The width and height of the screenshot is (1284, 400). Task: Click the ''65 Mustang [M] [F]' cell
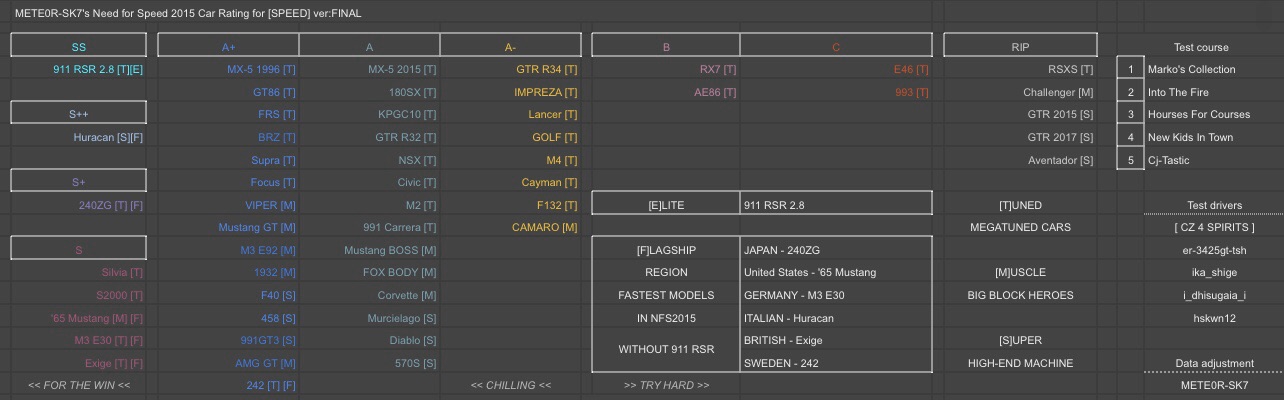pyautogui.click(x=79, y=318)
